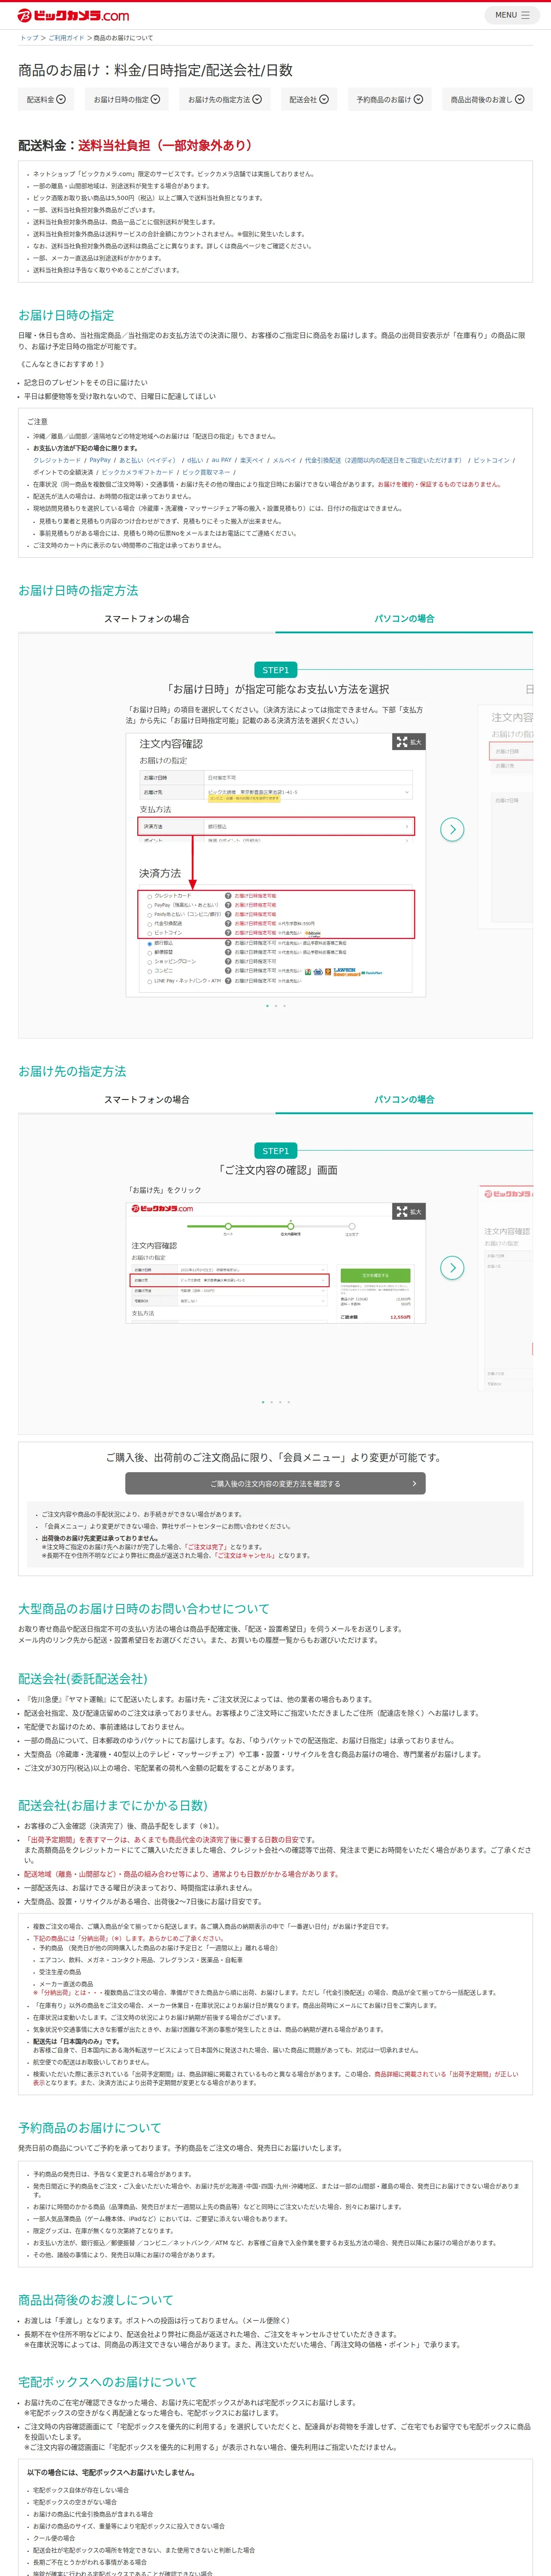
Task: Click the ビックカメラ.com logo
Action: [x=73, y=15]
